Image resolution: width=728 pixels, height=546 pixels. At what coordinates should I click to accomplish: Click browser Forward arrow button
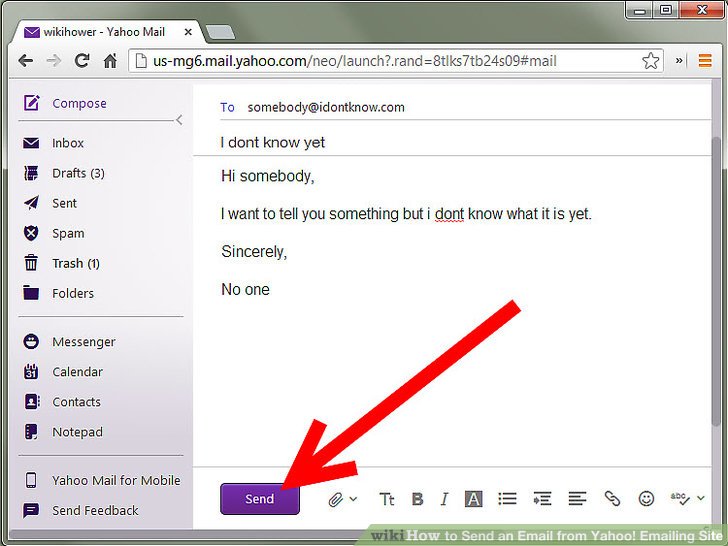coord(54,60)
